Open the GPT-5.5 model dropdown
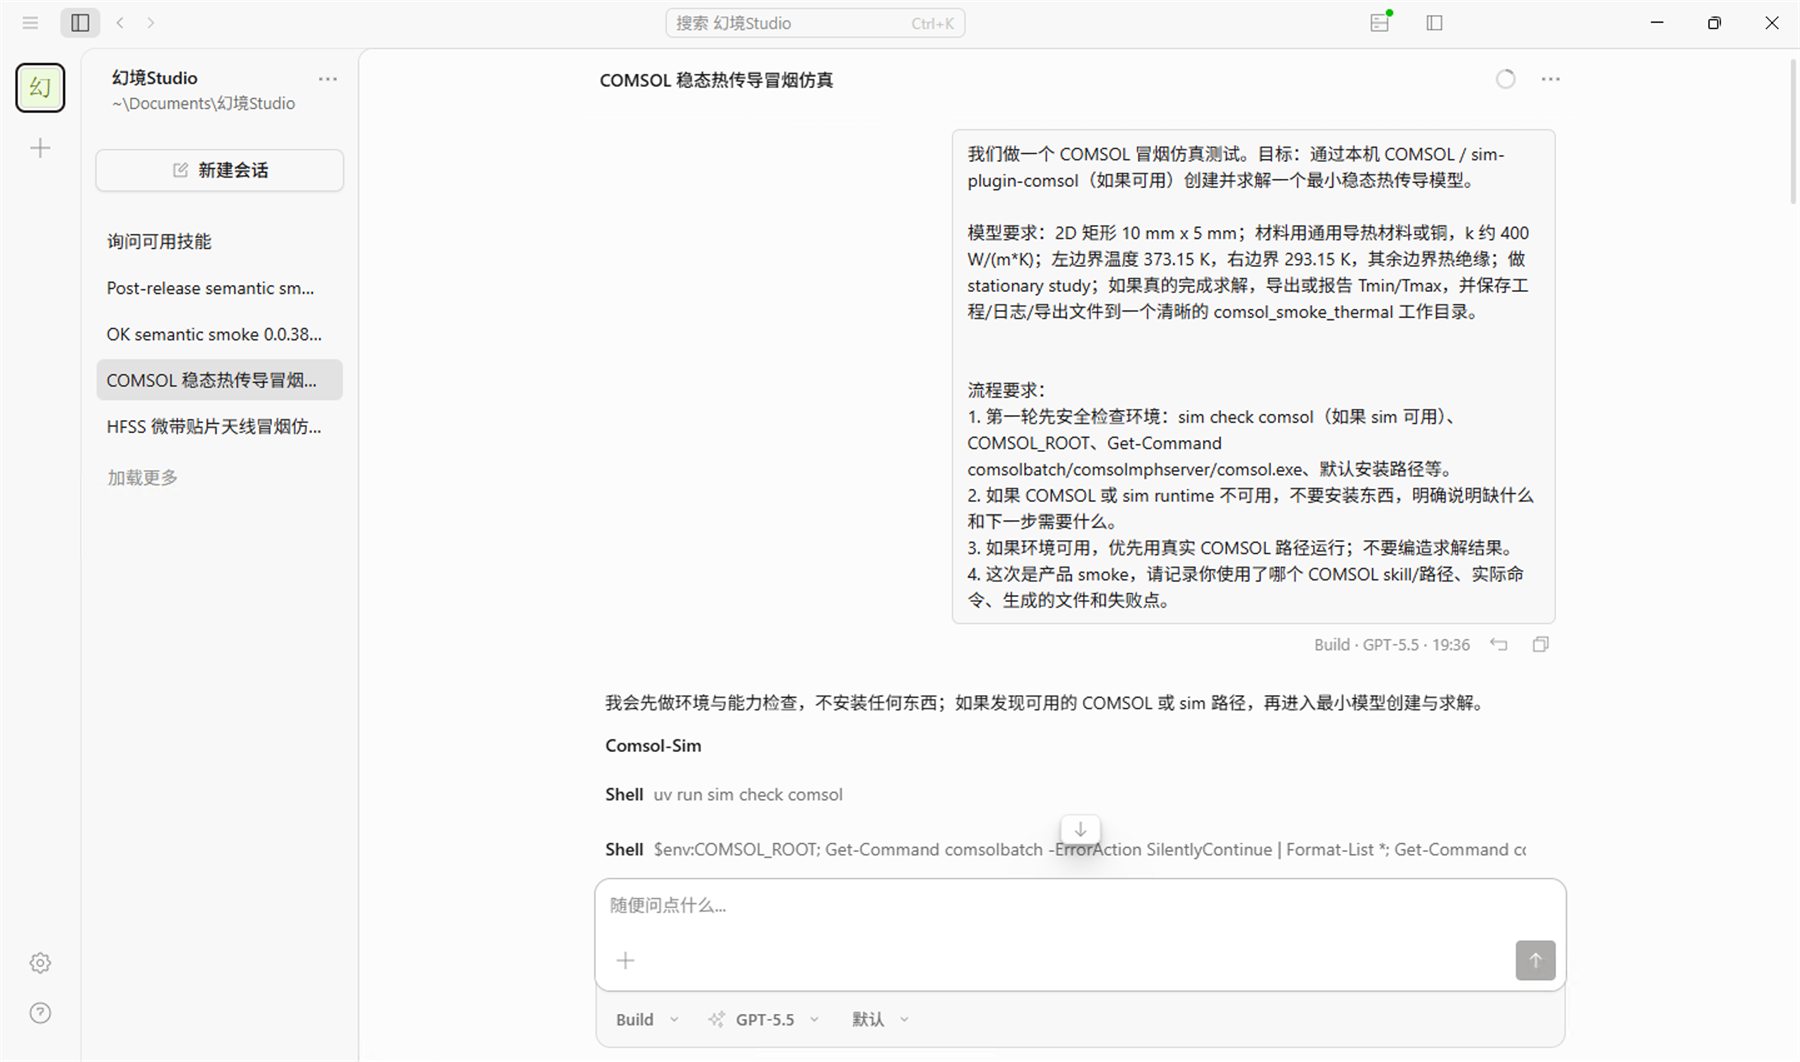Screen dimensions: 1800x1062 click(764, 1019)
